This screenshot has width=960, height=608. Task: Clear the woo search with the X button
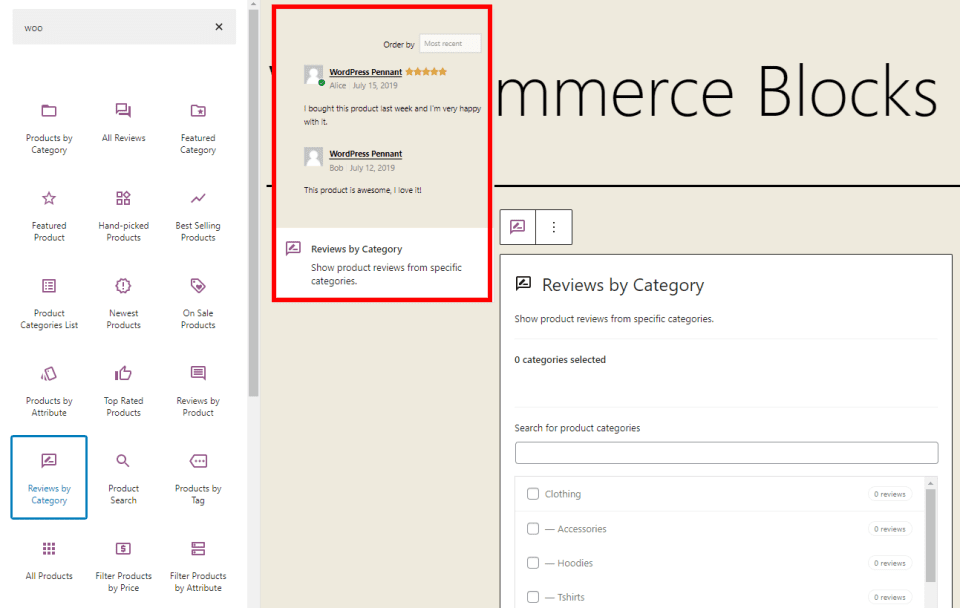tap(219, 27)
